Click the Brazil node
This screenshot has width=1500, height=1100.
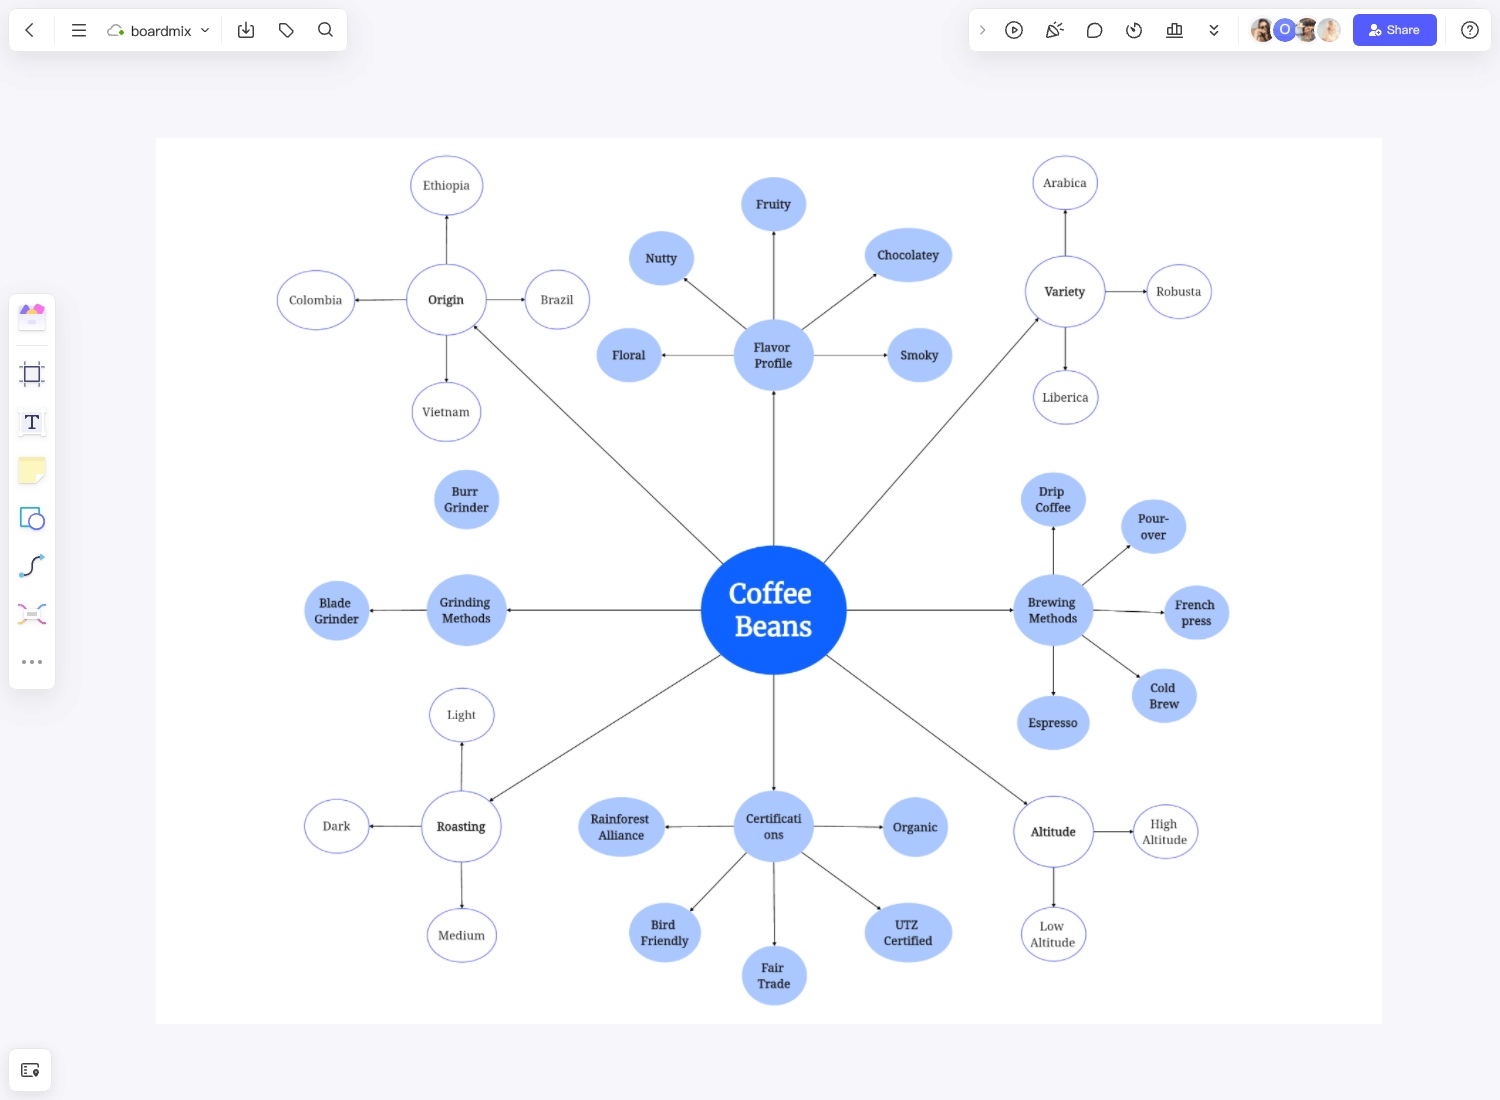[557, 300]
